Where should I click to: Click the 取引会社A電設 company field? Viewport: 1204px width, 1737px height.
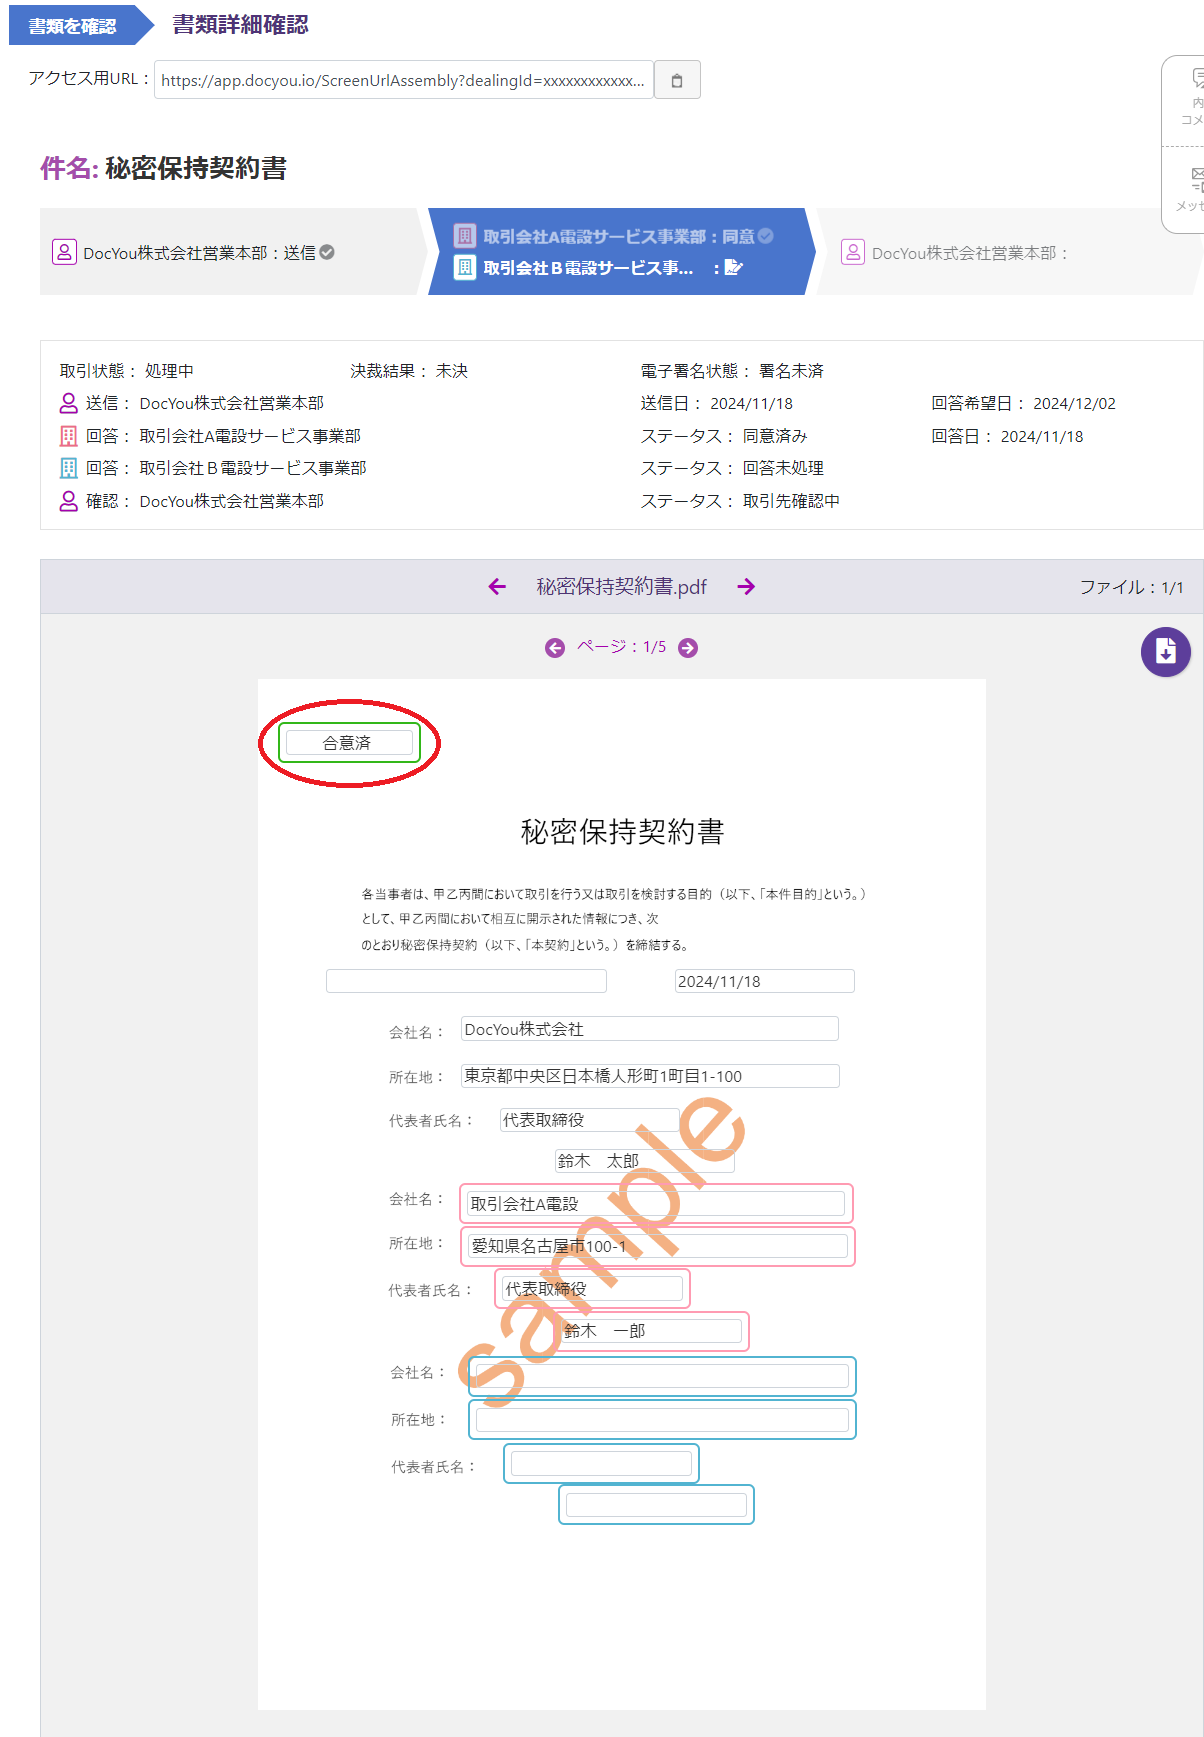(656, 1204)
